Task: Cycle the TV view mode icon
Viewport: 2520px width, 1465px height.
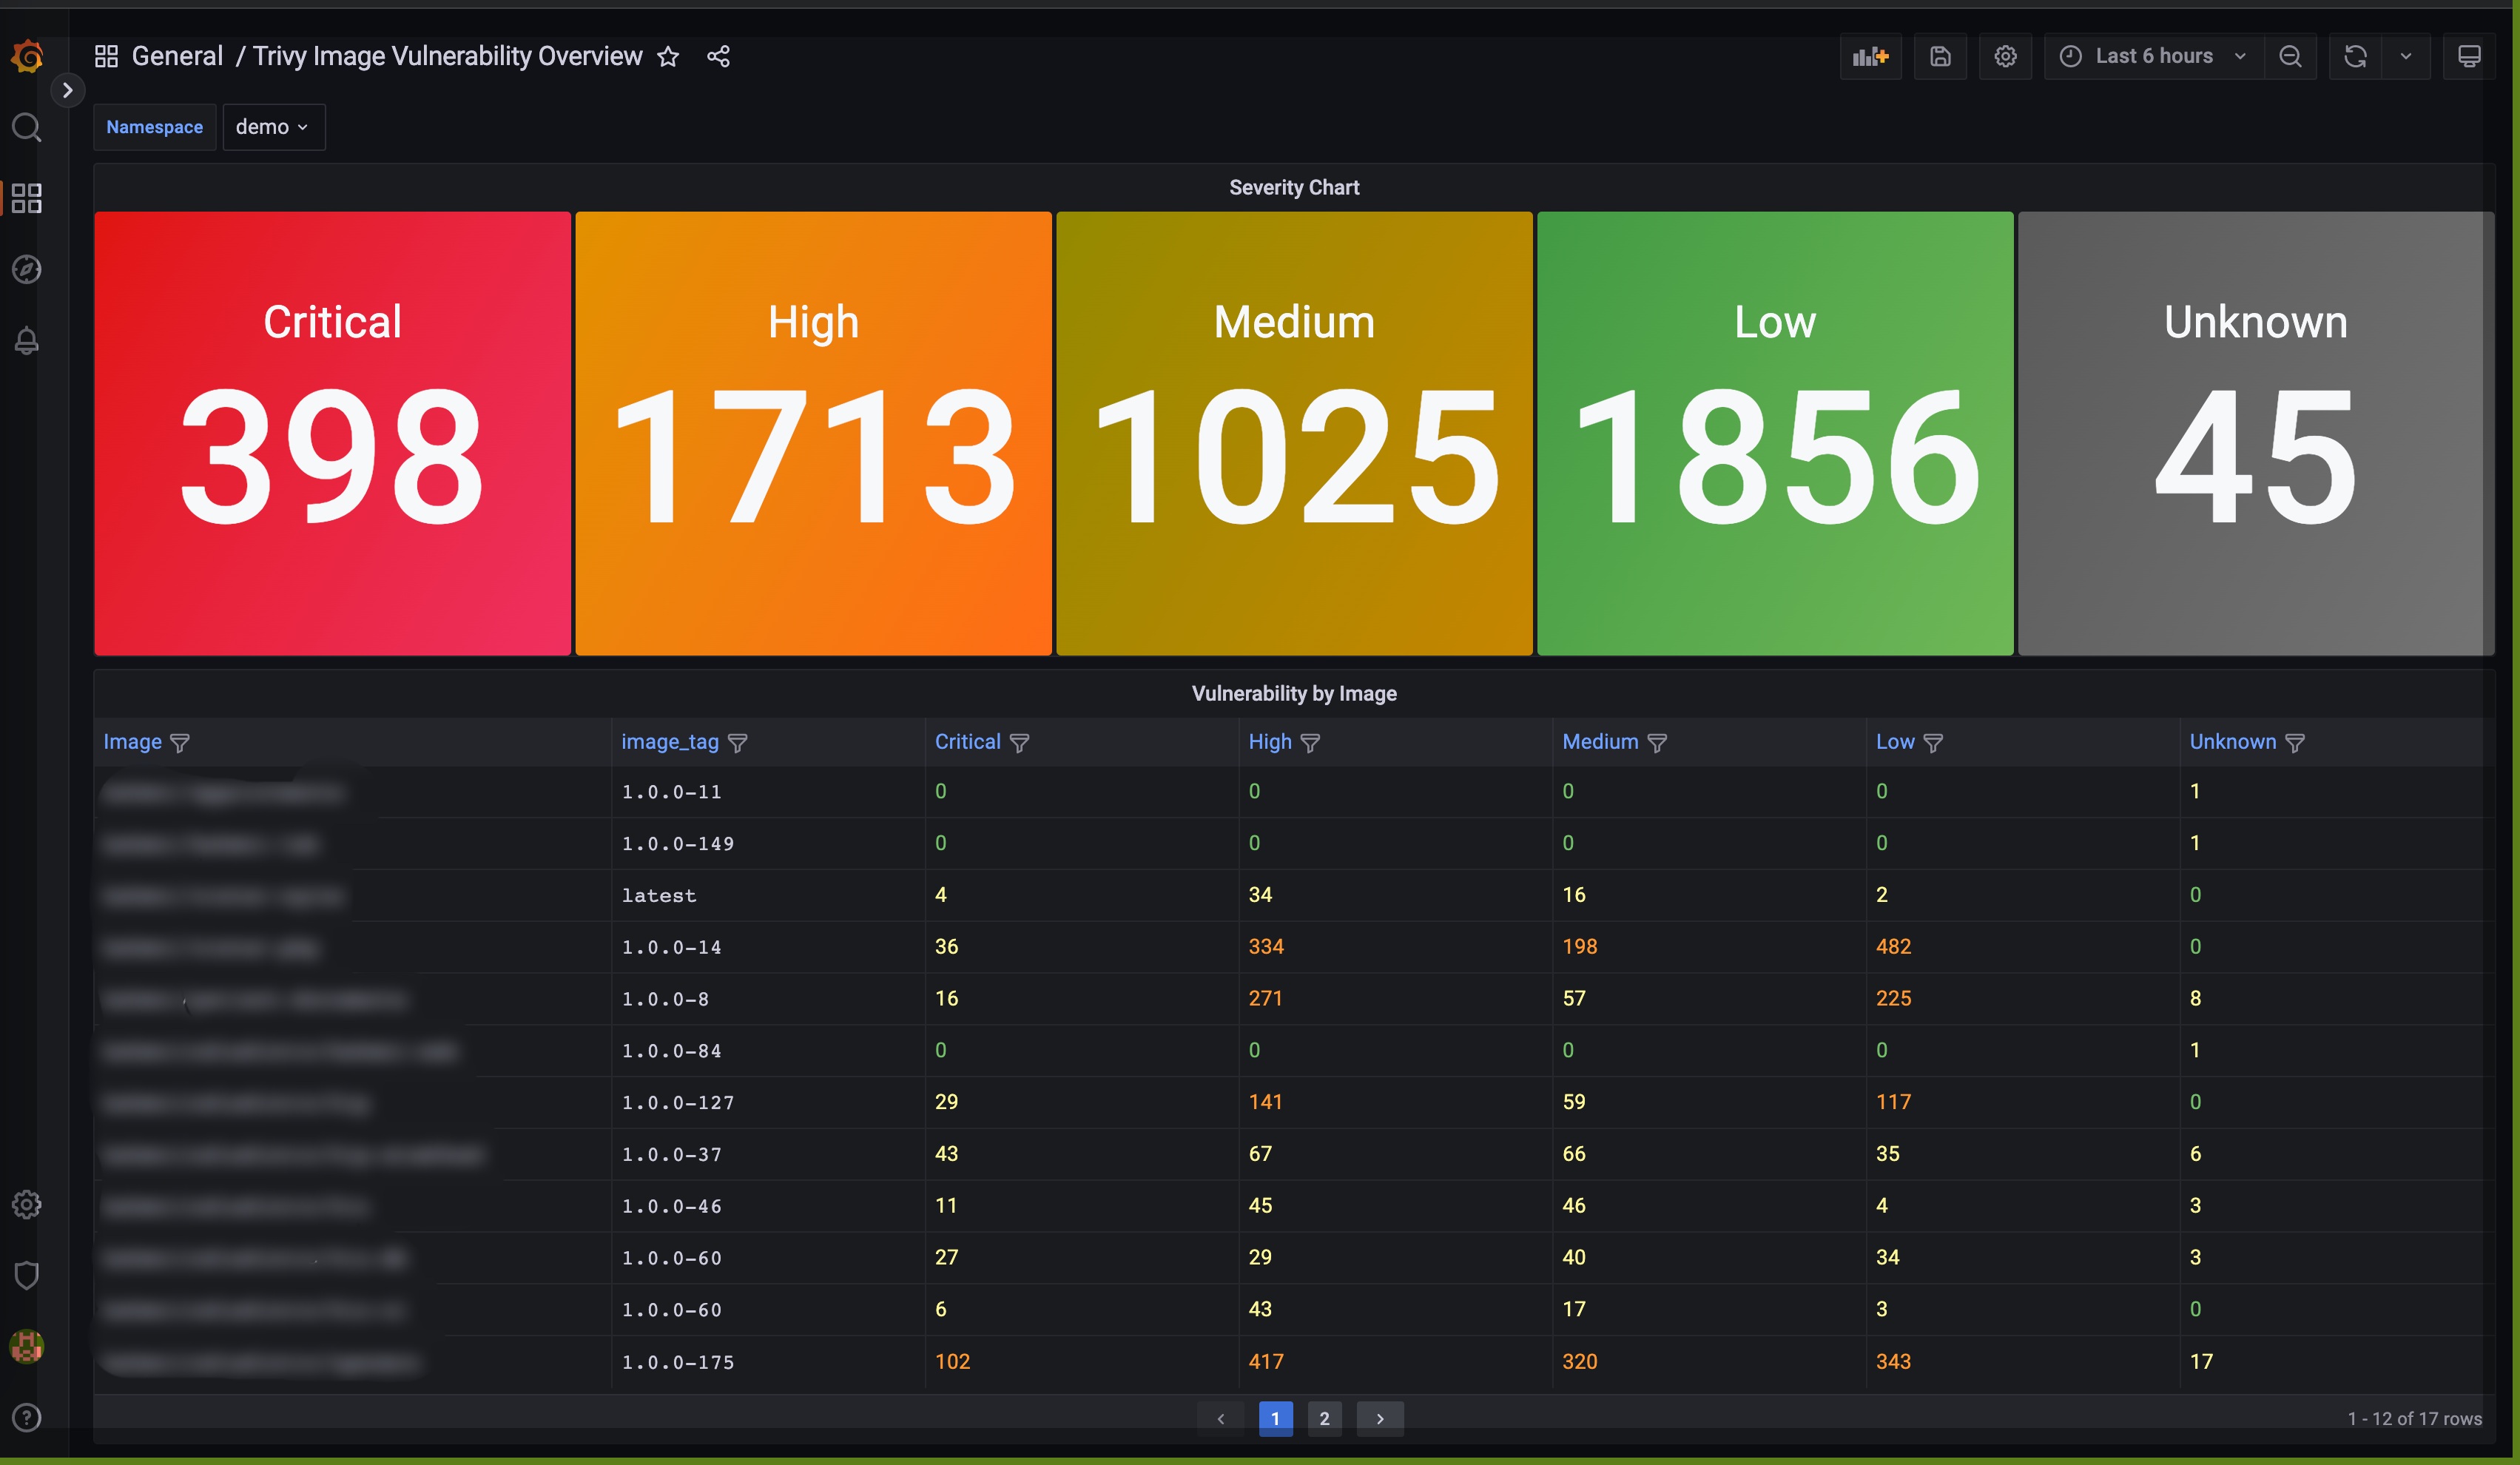Action: [2468, 56]
